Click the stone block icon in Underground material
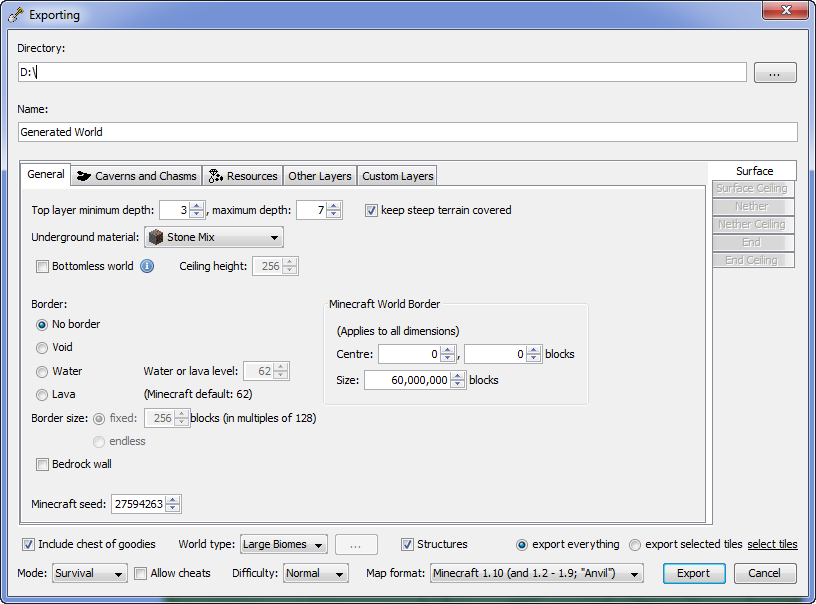 [156, 237]
